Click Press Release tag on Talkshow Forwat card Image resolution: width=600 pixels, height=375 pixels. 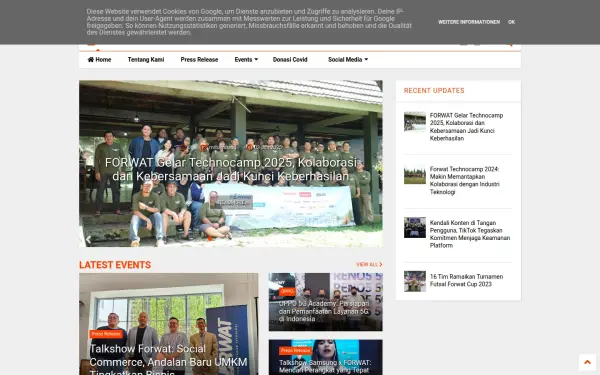(106, 334)
